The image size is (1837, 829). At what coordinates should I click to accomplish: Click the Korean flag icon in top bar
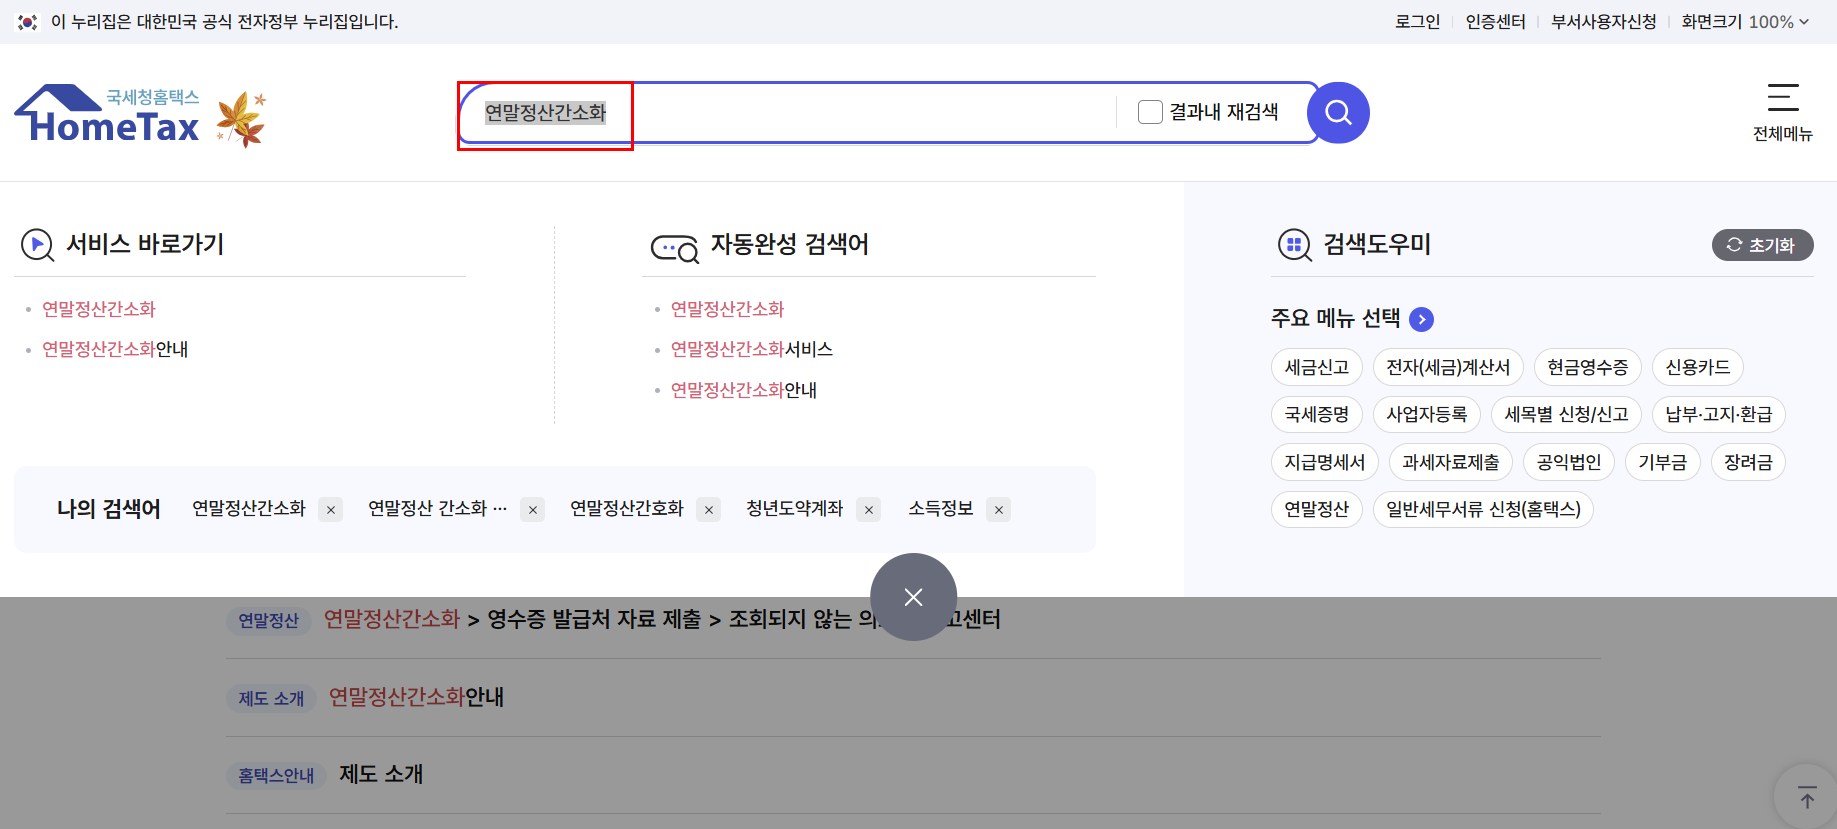[27, 22]
